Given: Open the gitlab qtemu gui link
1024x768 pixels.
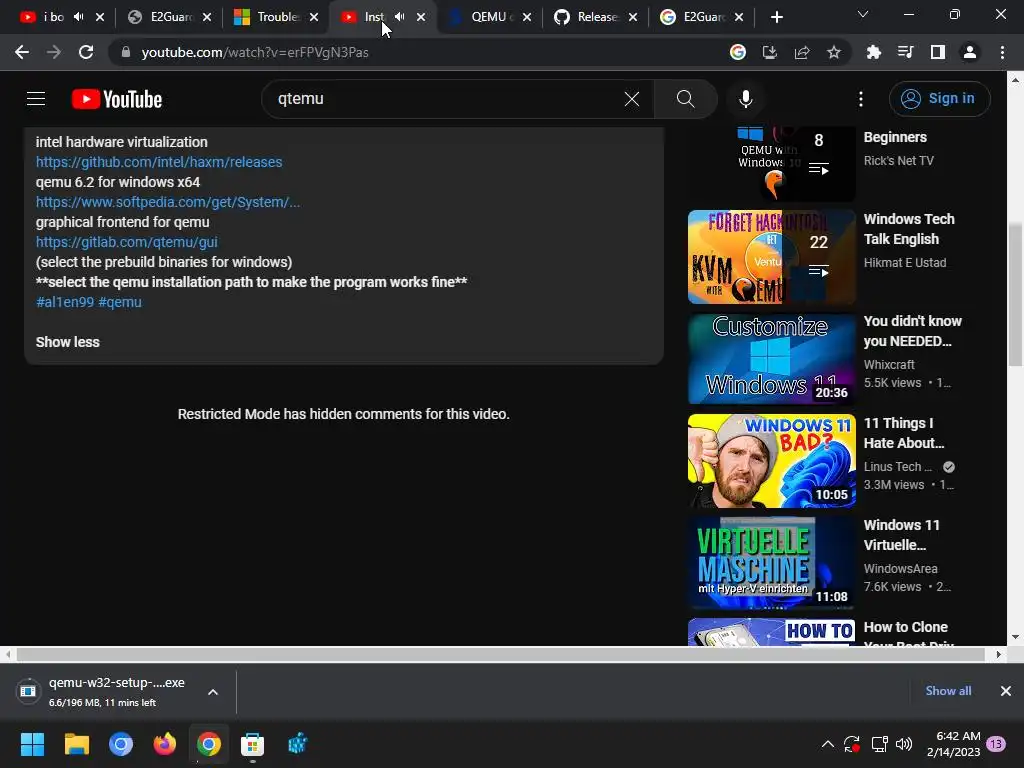Looking at the screenshot, I should (x=127, y=242).
